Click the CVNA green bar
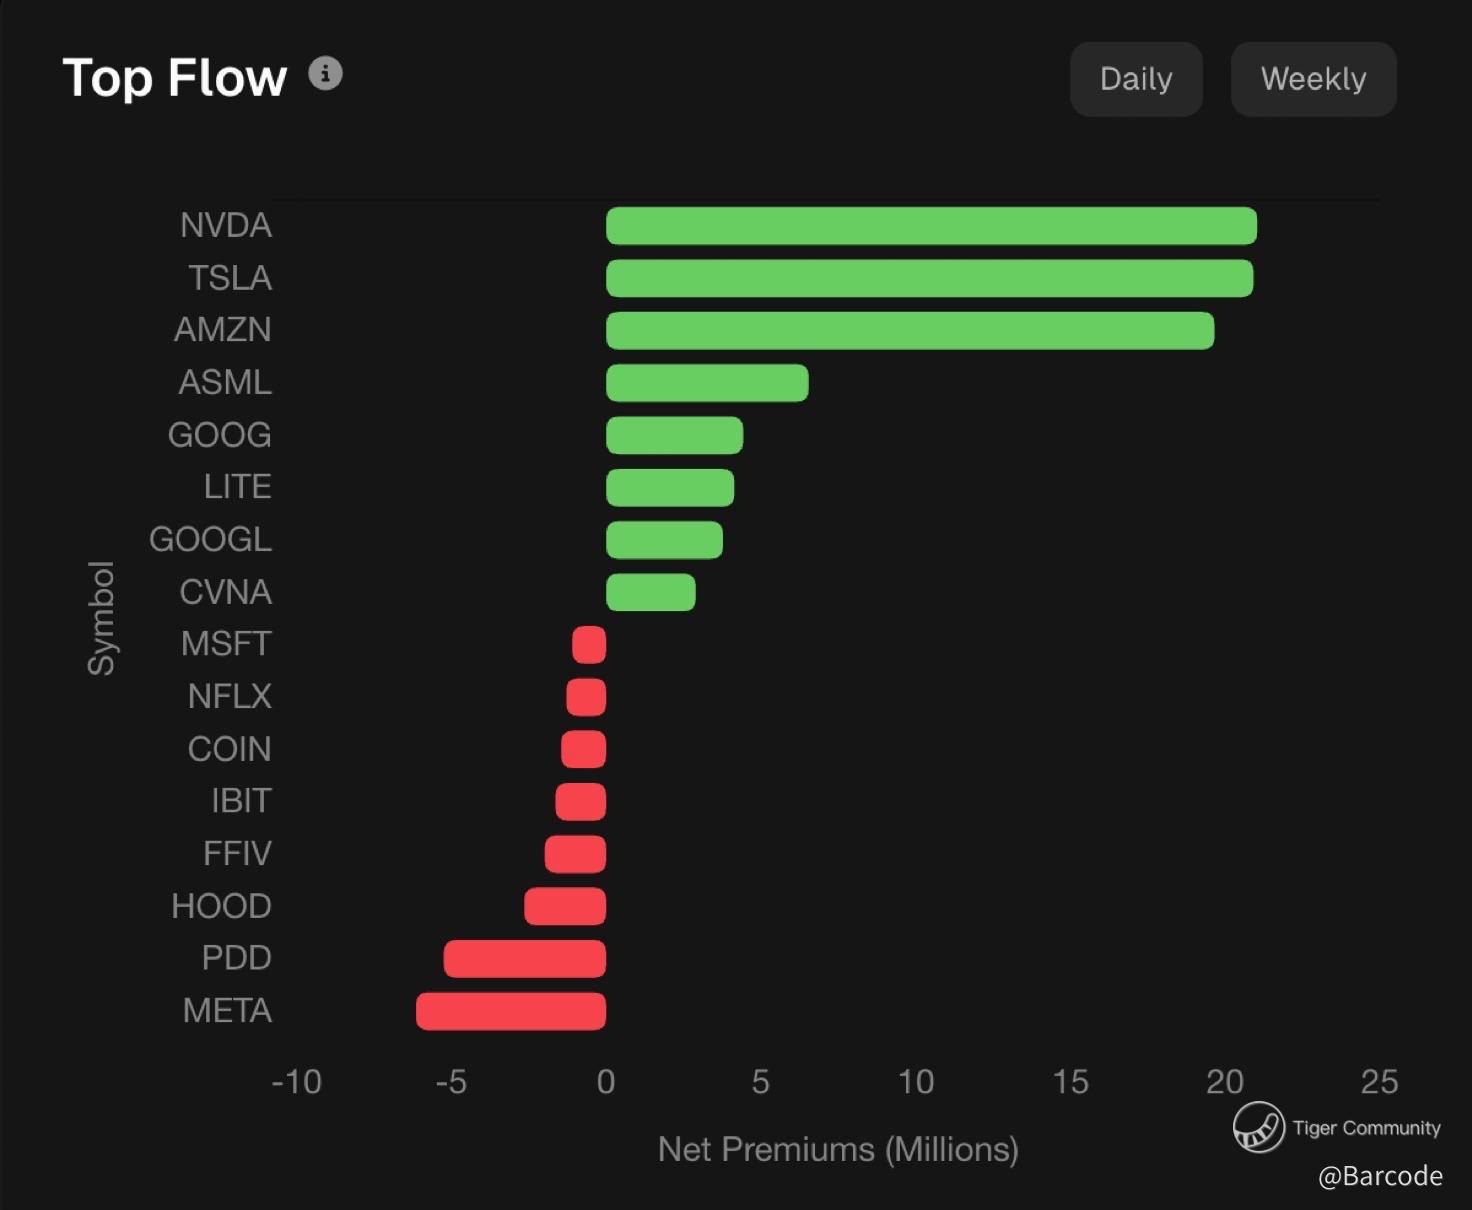This screenshot has width=1472, height=1210. (650, 592)
